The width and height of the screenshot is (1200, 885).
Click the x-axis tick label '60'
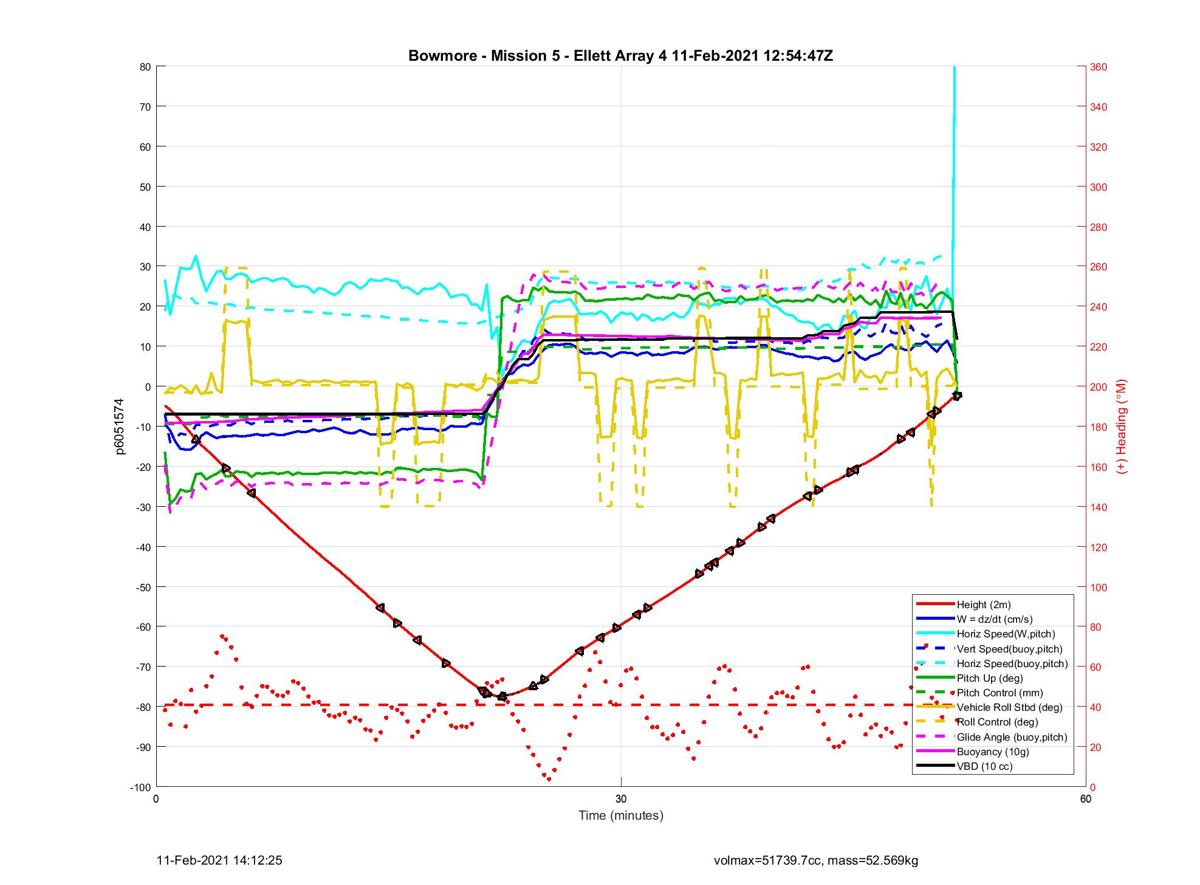tap(1085, 799)
